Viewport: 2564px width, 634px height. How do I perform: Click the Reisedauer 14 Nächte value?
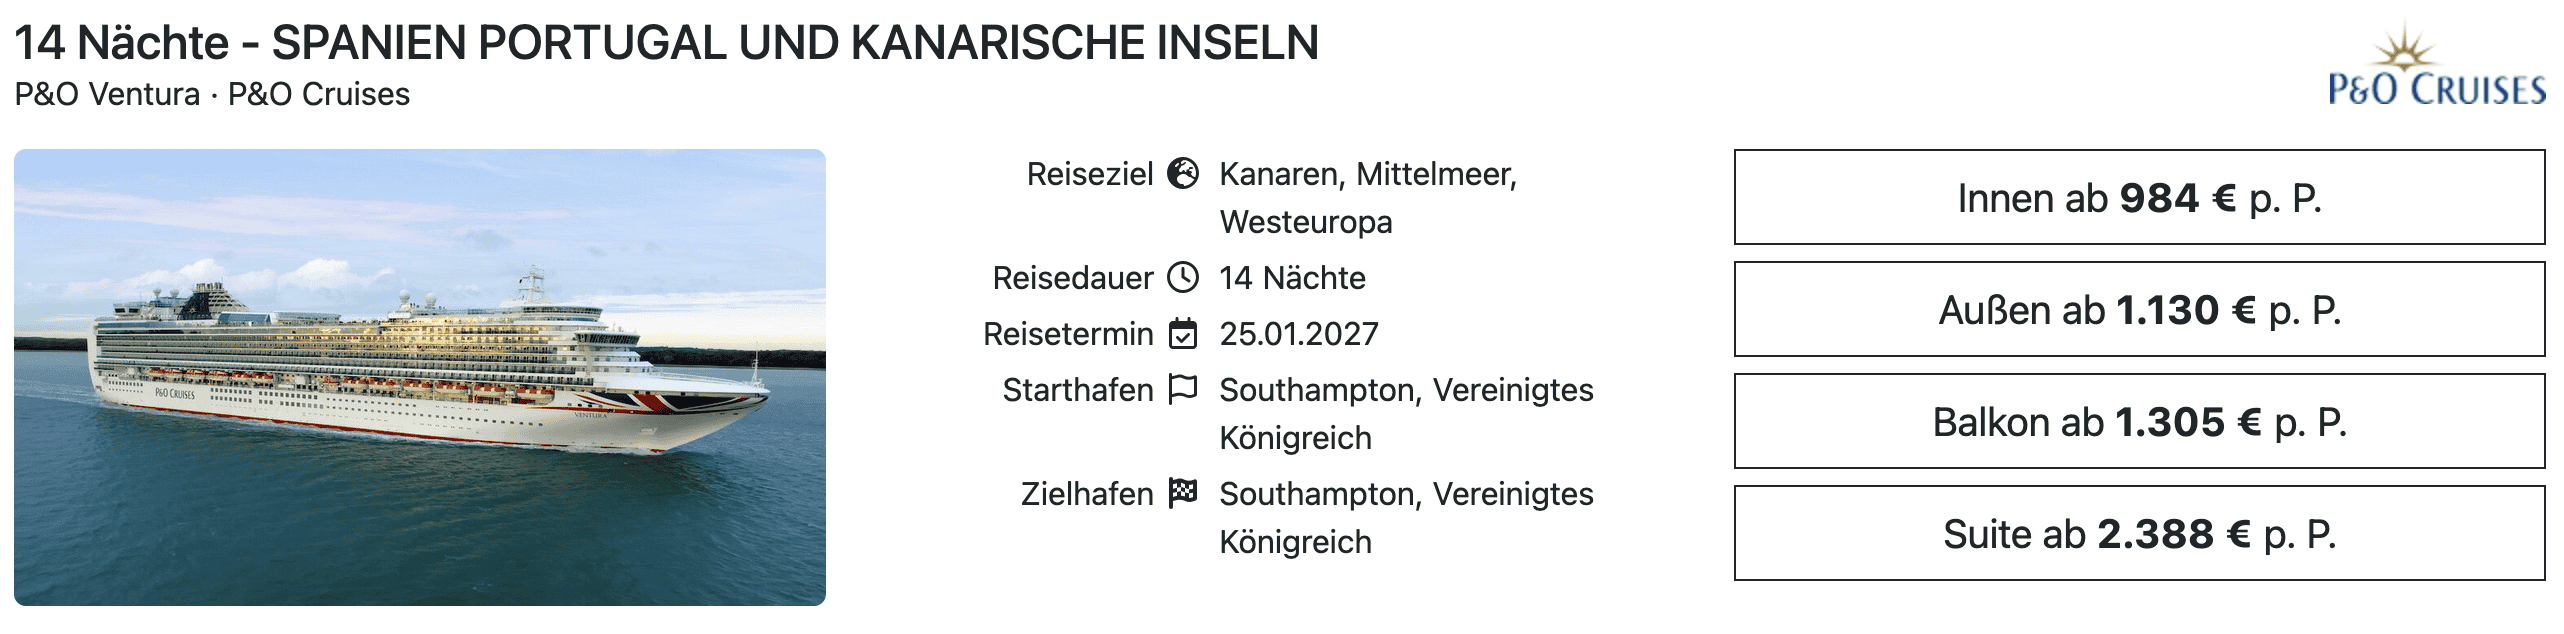[x=1293, y=278]
